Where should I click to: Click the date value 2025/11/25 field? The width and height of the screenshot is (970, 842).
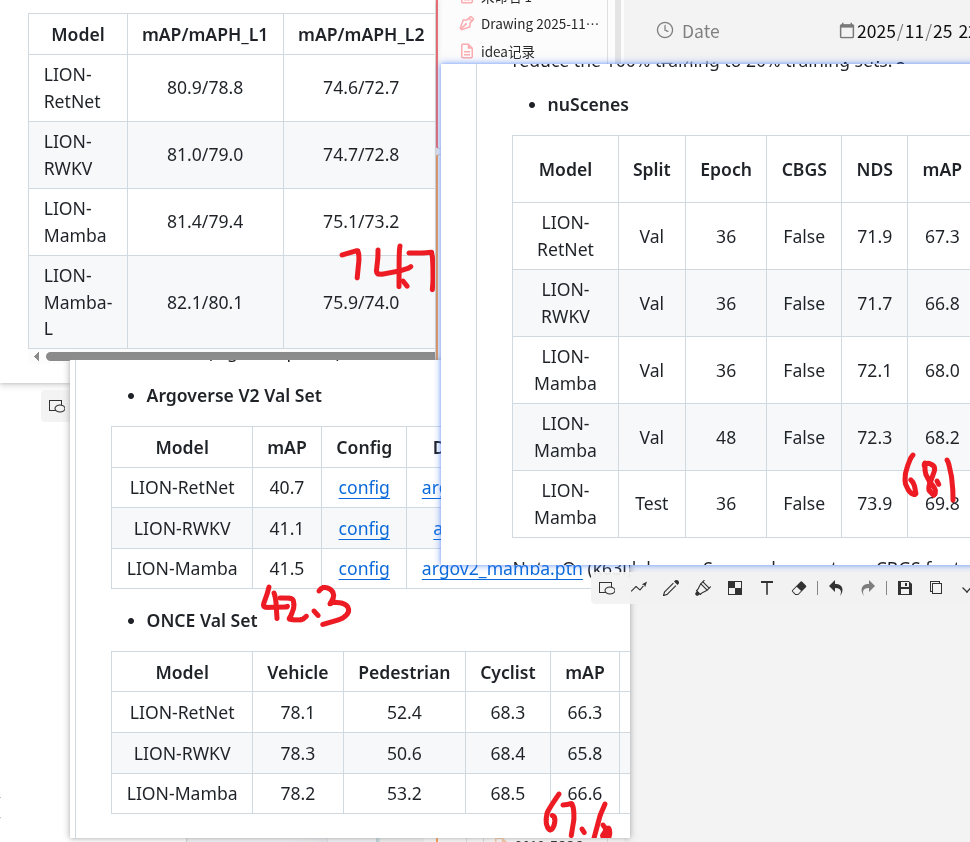coord(913,31)
